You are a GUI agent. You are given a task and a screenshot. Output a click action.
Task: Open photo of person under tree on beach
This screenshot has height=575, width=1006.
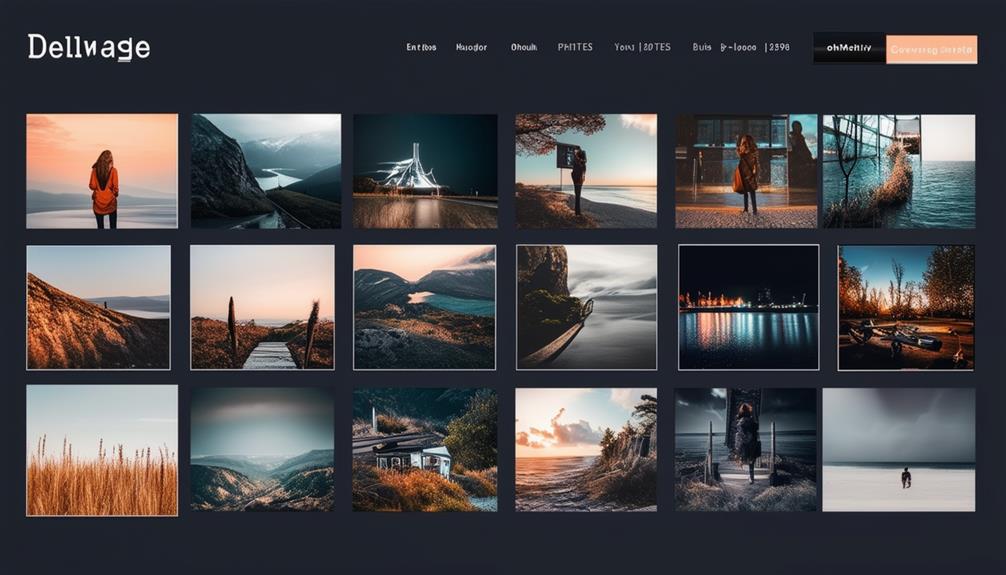586,171
